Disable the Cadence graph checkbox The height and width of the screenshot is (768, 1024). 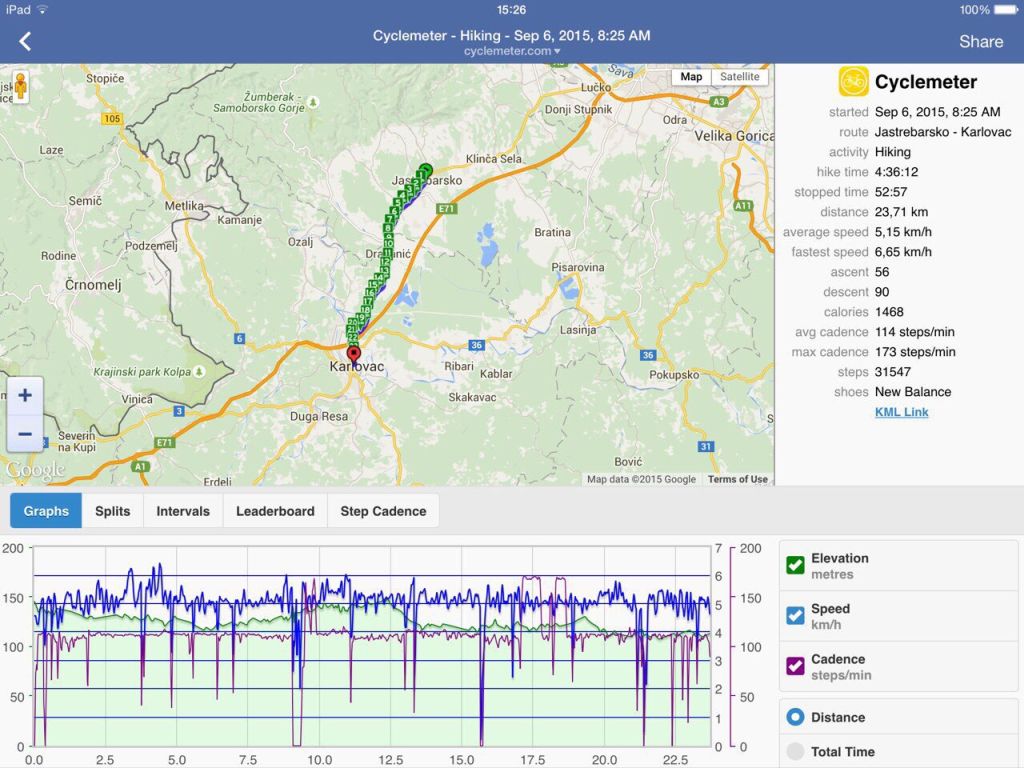[796, 666]
